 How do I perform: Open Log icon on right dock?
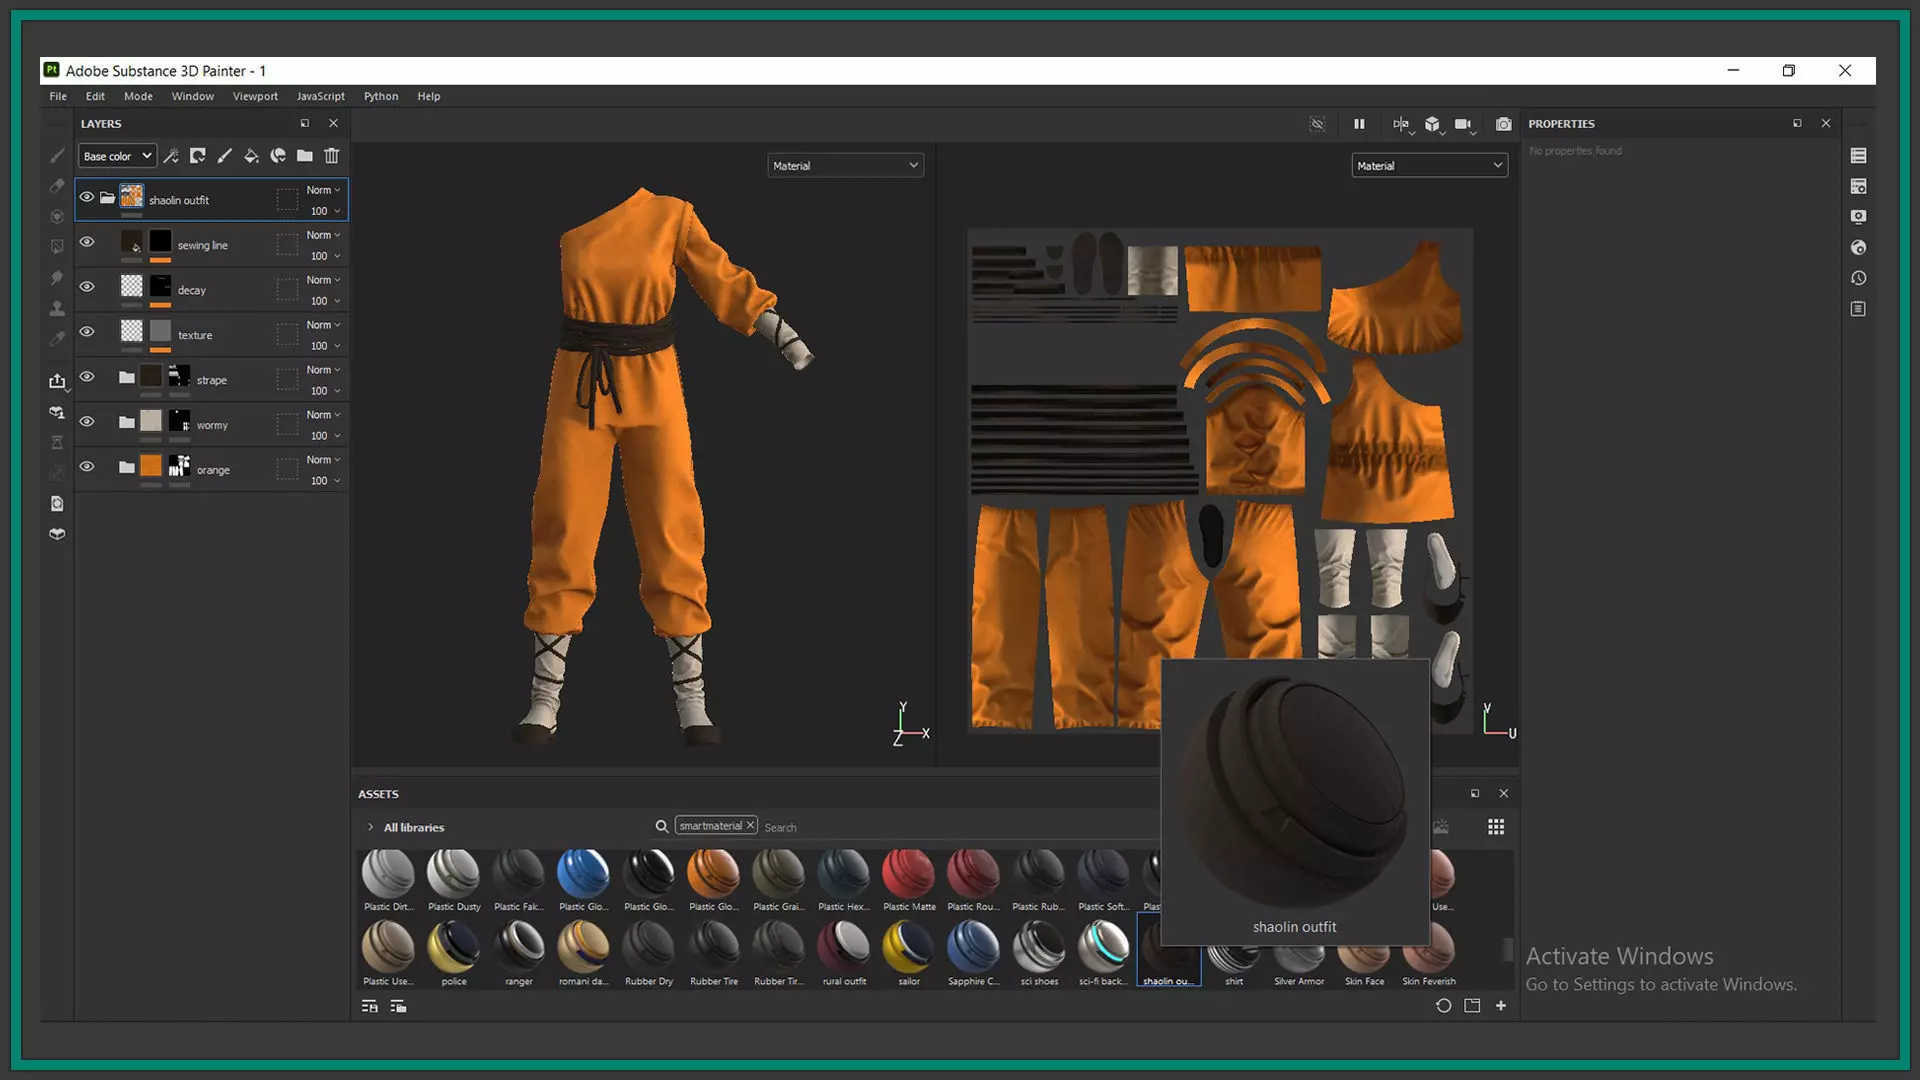tap(1859, 309)
